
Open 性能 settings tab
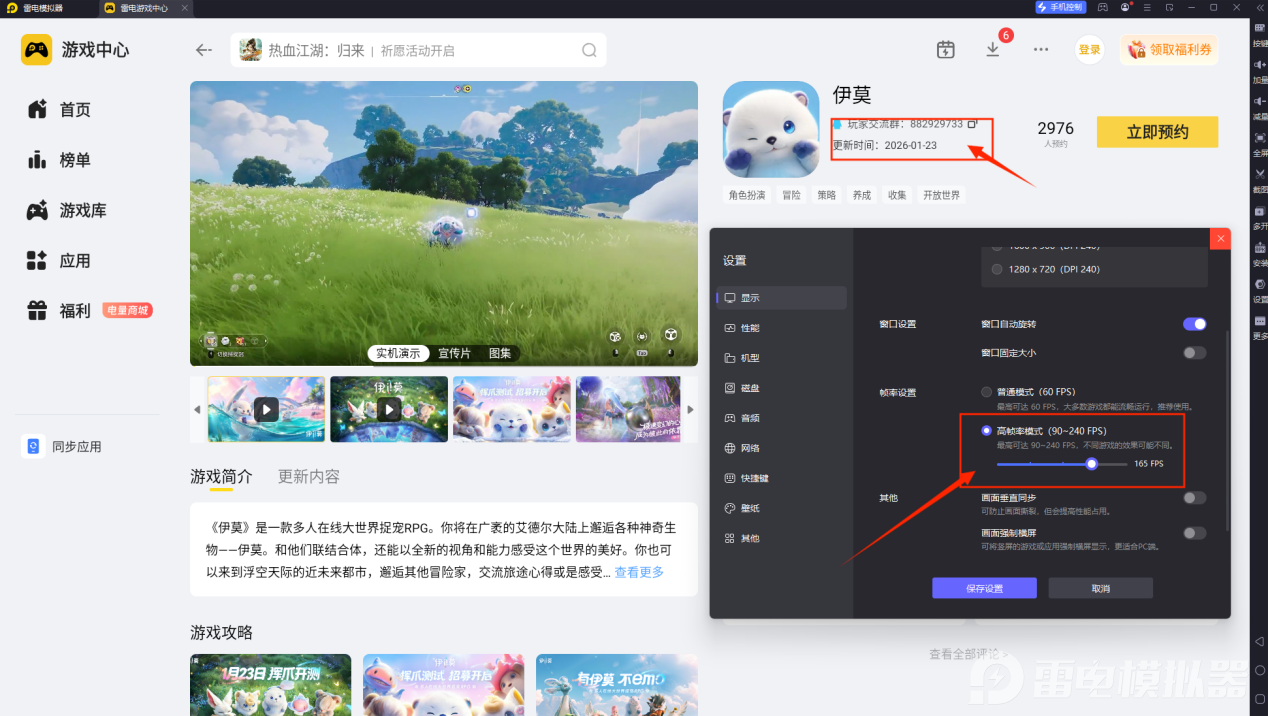tap(781, 328)
